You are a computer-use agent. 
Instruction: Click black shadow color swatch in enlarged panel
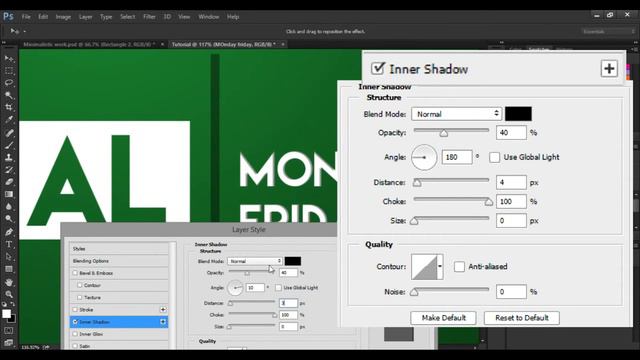point(518,114)
